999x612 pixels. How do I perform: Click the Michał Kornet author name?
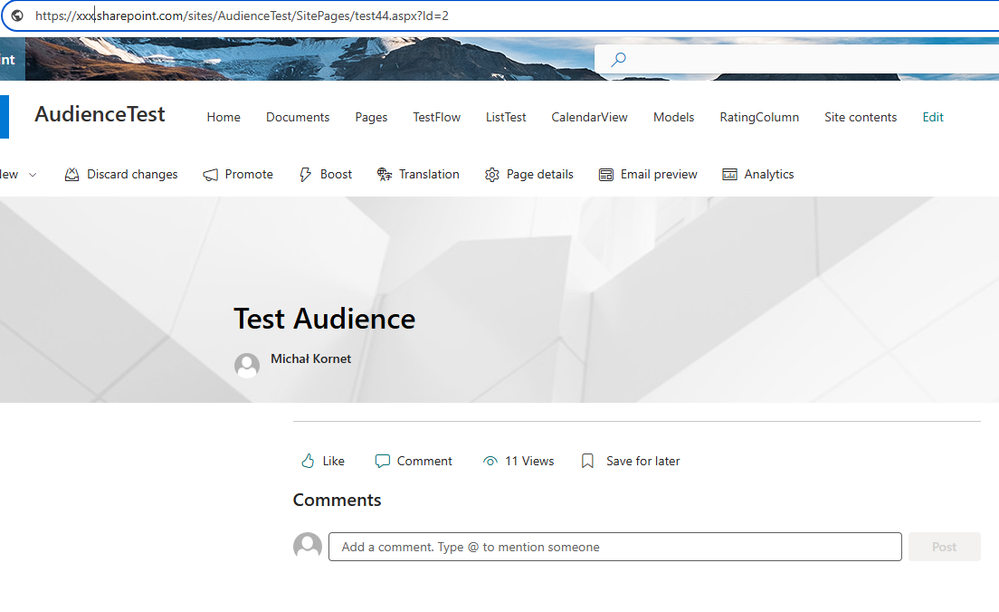pos(311,359)
